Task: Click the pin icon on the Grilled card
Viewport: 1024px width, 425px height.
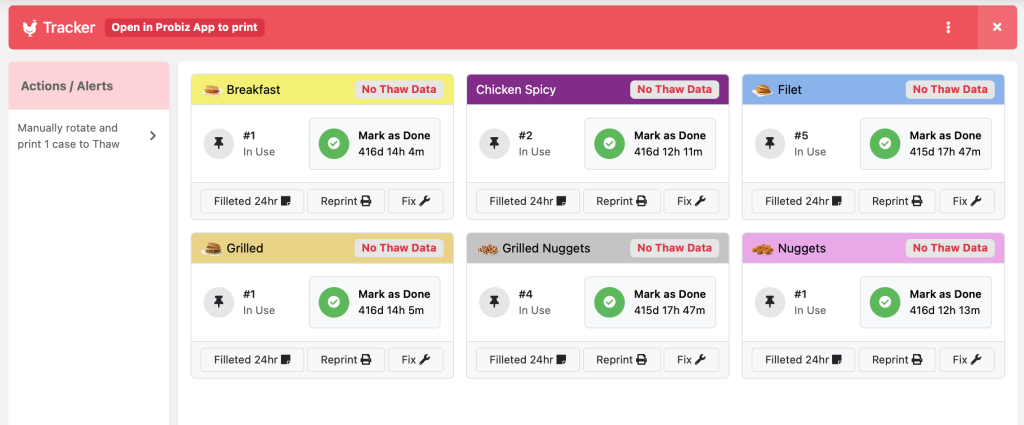Action: click(x=219, y=302)
